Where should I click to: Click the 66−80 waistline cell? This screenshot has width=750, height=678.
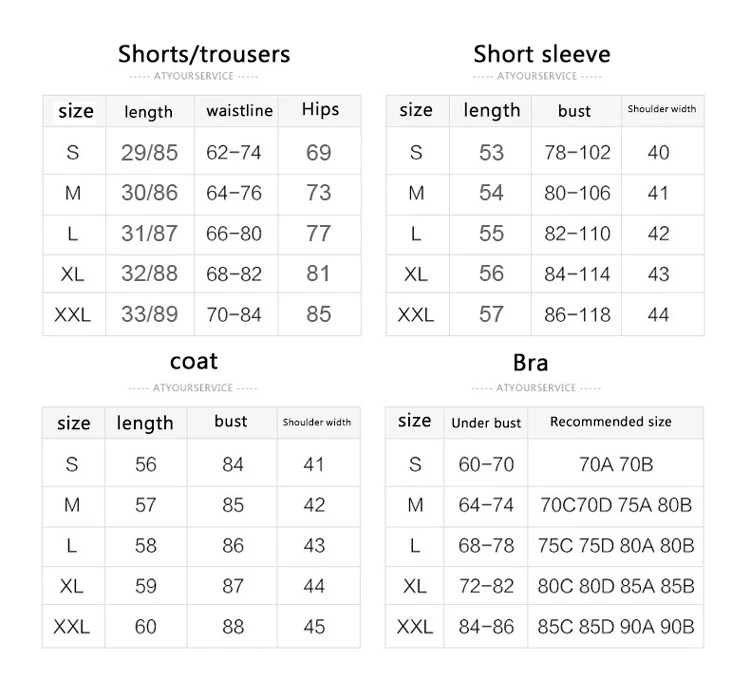point(234,233)
